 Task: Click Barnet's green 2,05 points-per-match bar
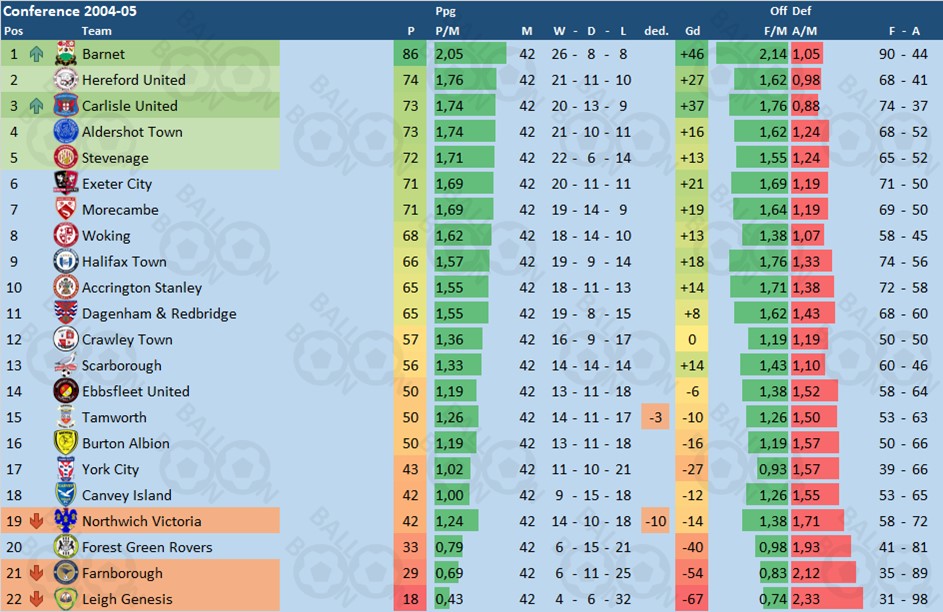(470, 54)
